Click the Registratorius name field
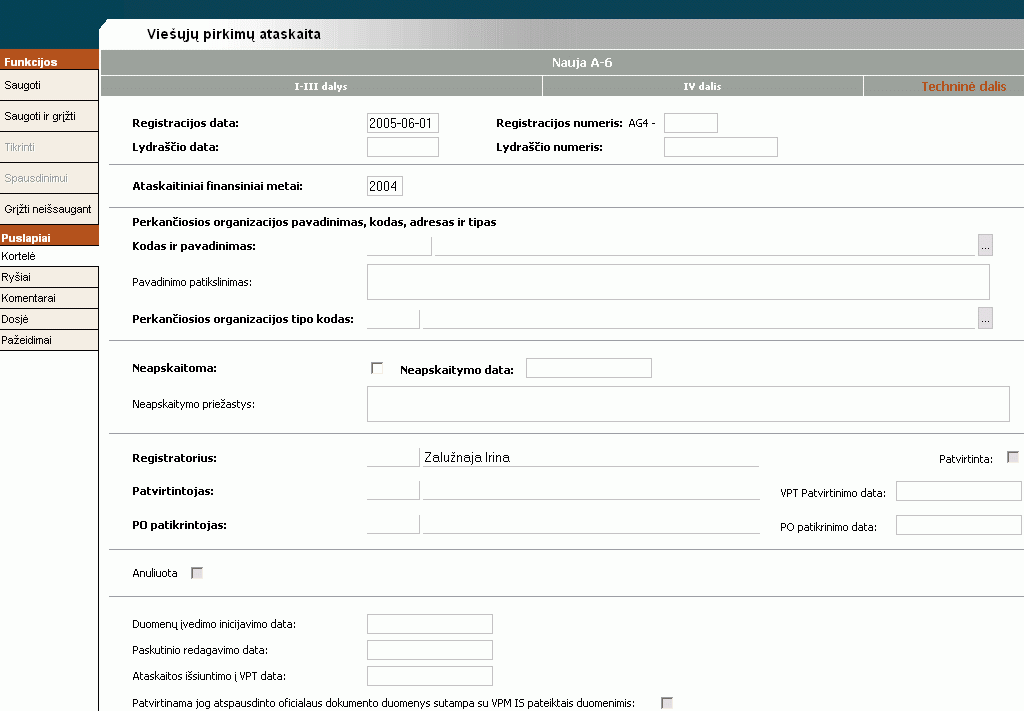1024x711 pixels. pyautogui.click(x=591, y=457)
